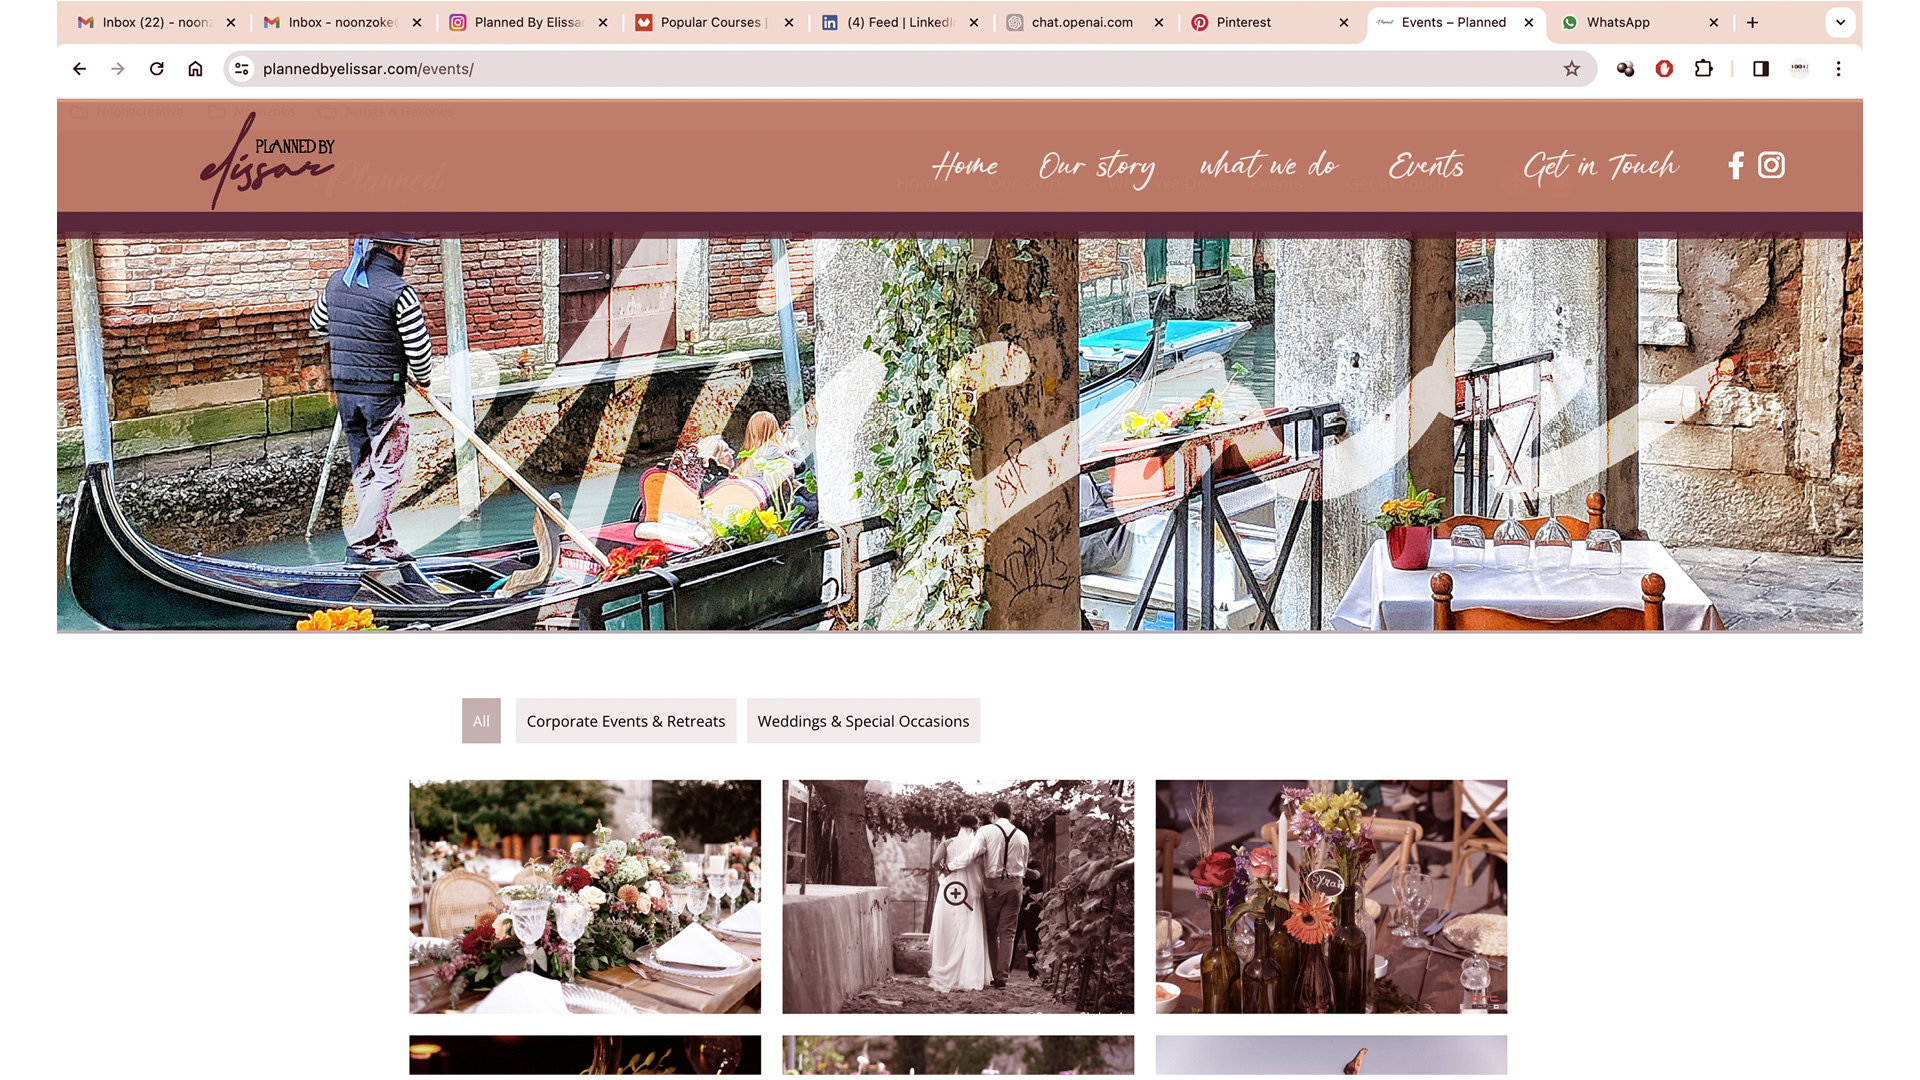Reload the page with refresh icon
This screenshot has width=1920, height=1080.
(x=157, y=69)
